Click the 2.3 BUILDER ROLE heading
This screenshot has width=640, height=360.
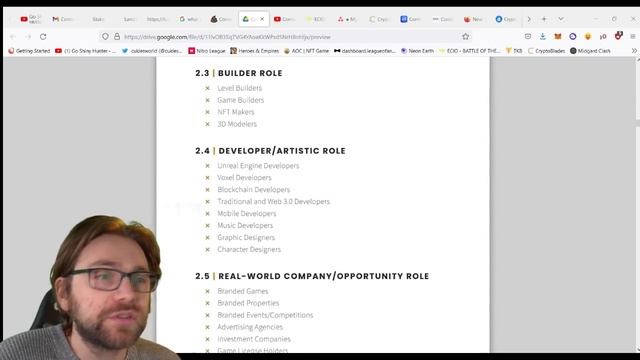point(239,73)
